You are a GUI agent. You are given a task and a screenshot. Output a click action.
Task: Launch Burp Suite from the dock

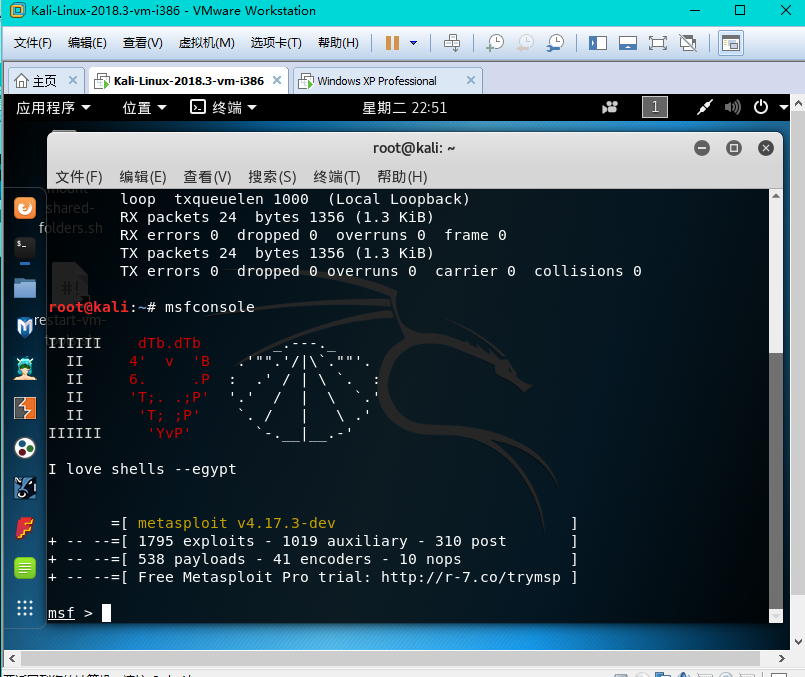coord(25,408)
